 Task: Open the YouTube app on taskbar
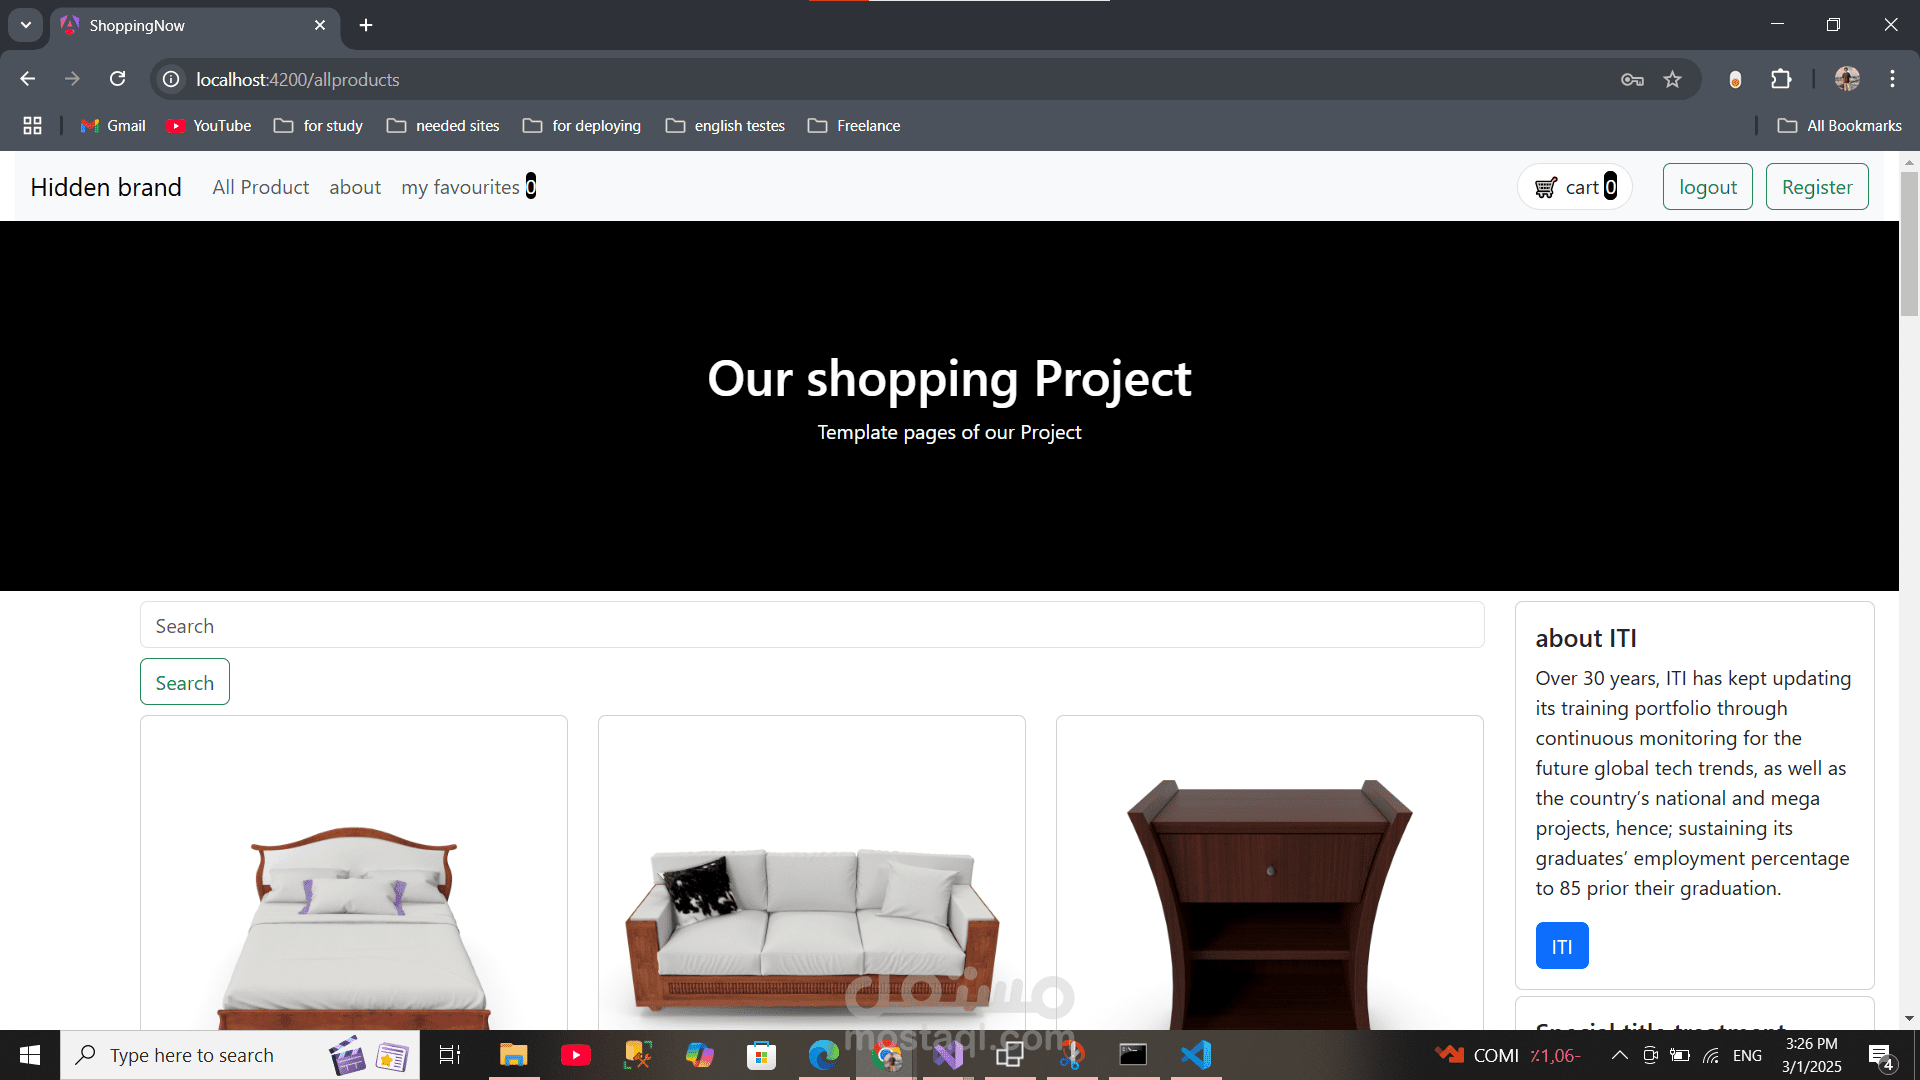(576, 1055)
